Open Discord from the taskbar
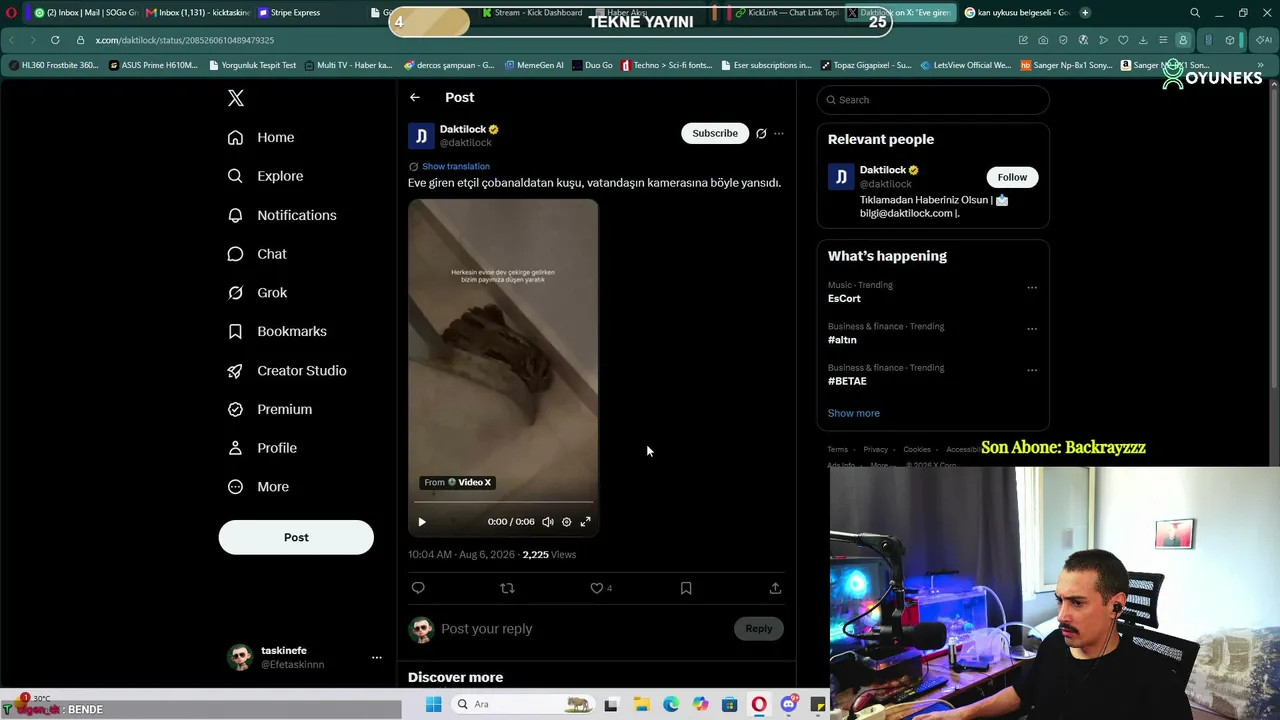The height and width of the screenshot is (720, 1280). click(x=789, y=704)
